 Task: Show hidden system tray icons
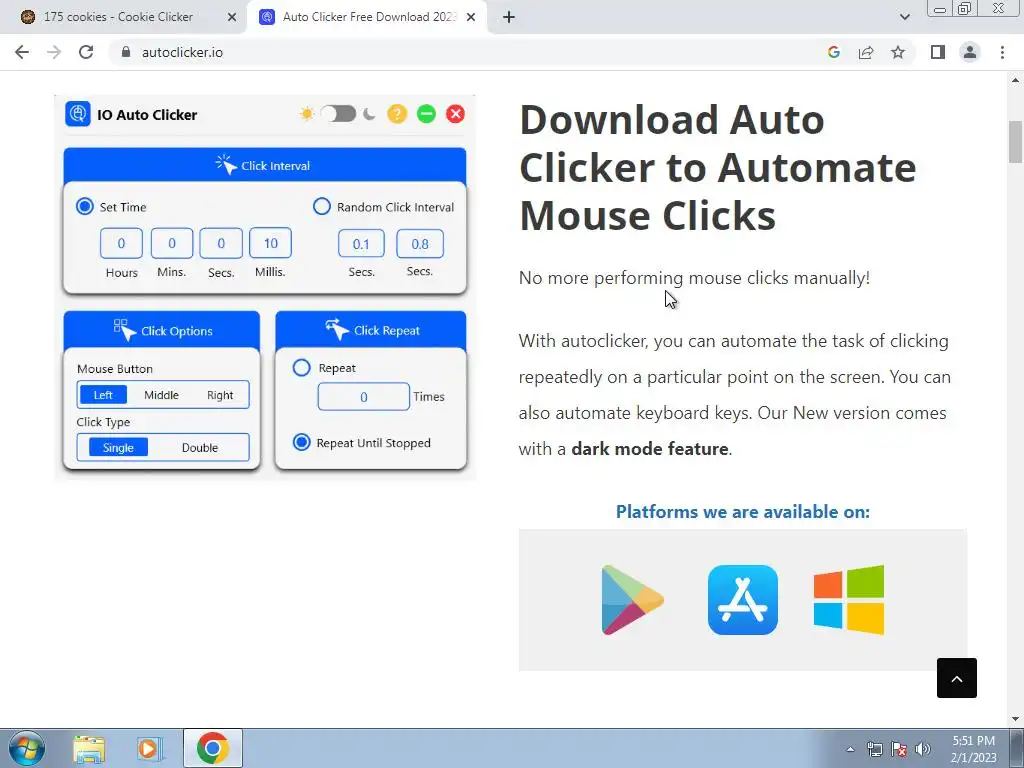(850, 749)
